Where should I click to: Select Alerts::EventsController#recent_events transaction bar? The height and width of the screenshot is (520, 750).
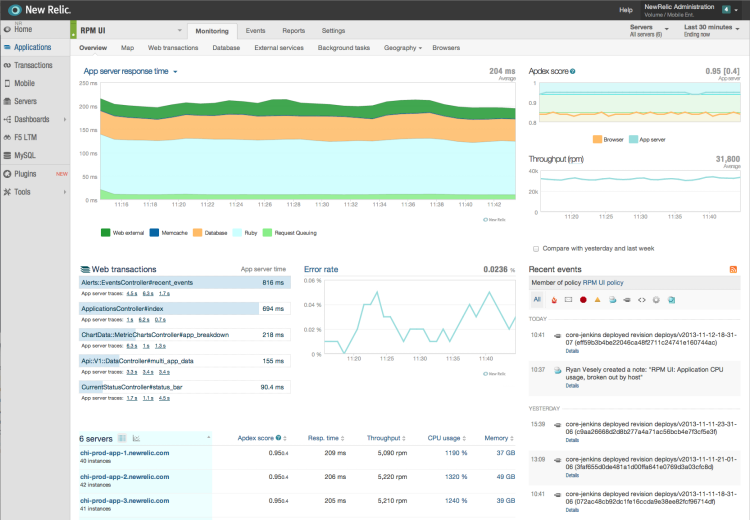[x=185, y=283]
